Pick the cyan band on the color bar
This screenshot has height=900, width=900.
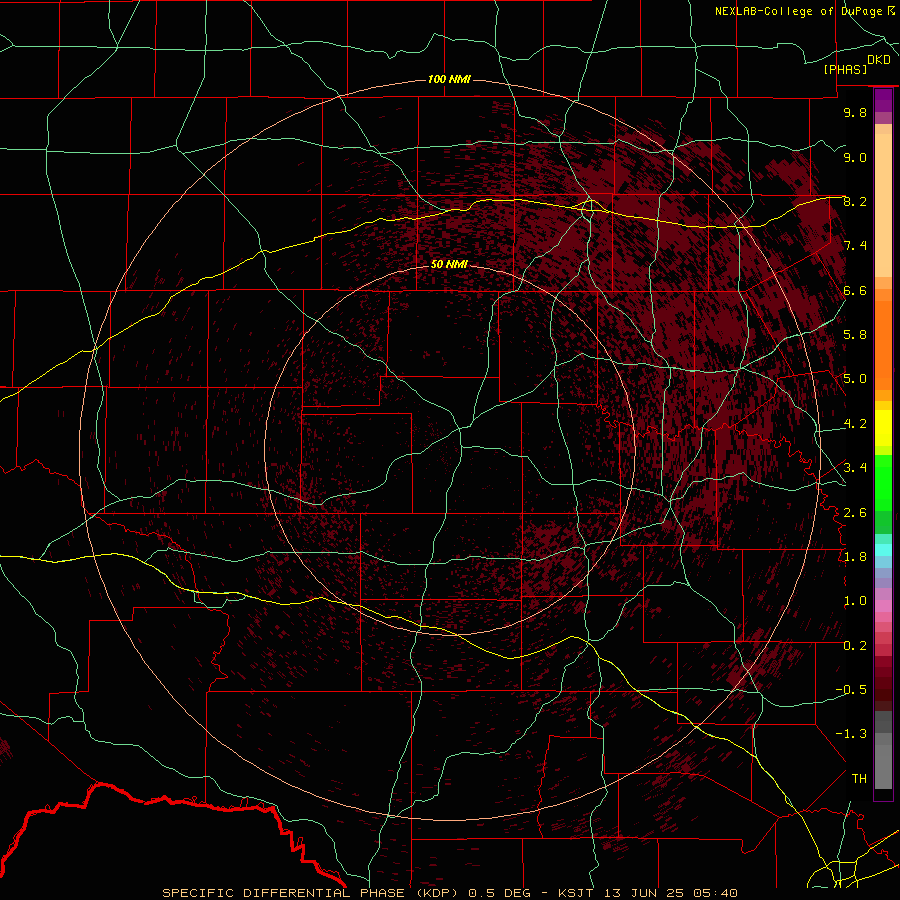pyautogui.click(x=883, y=550)
